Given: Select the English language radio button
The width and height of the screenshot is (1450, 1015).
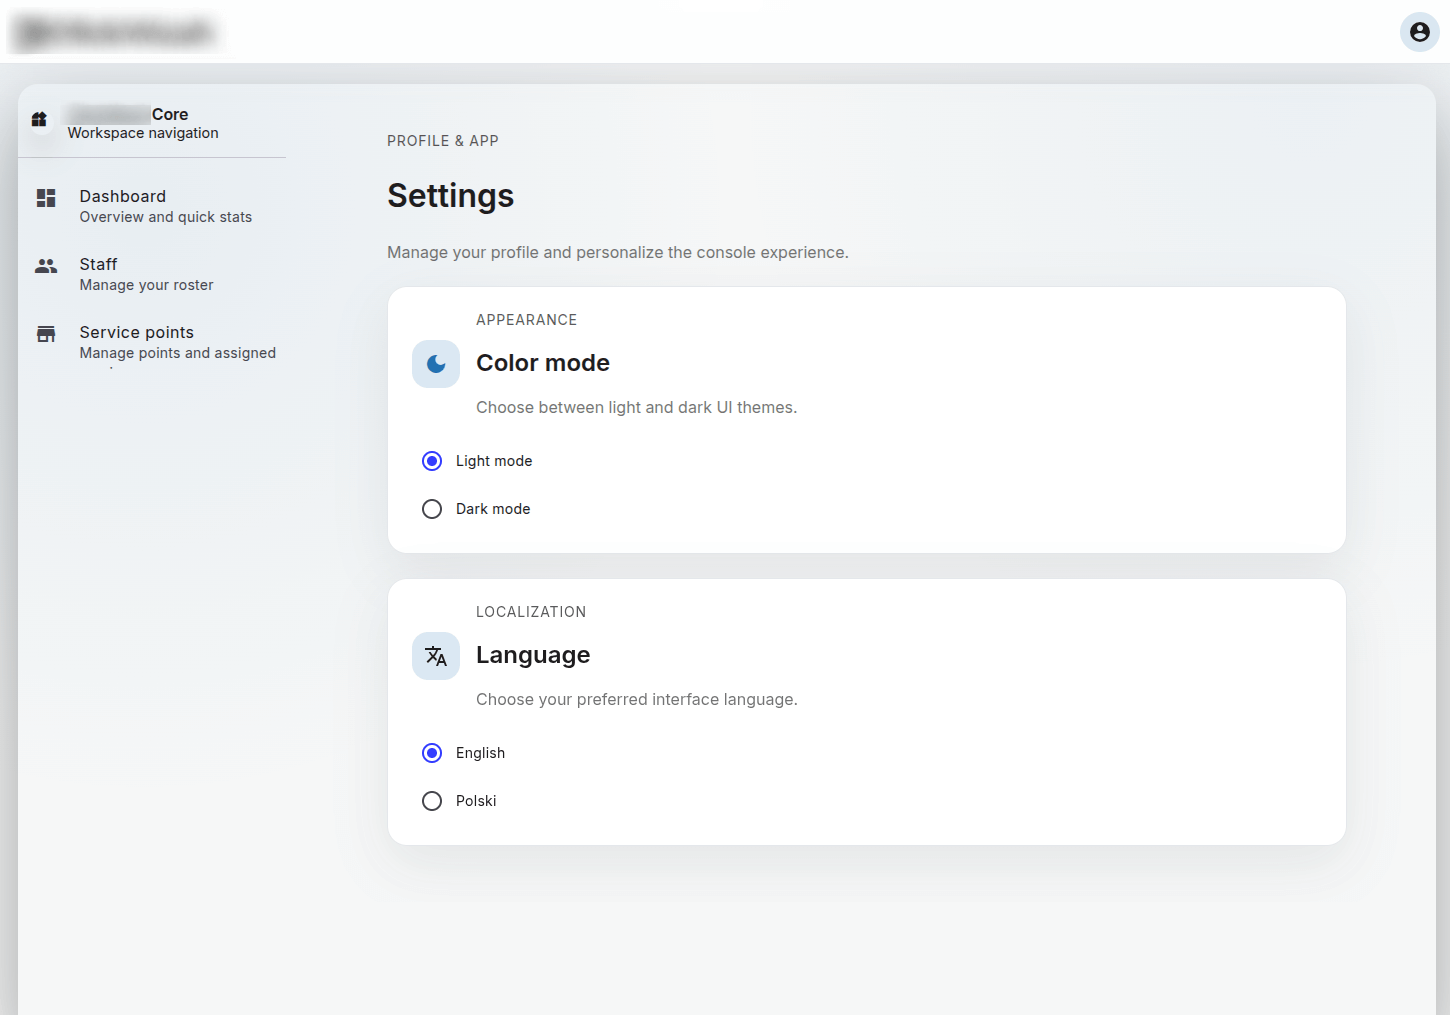Looking at the screenshot, I should pyautogui.click(x=432, y=753).
